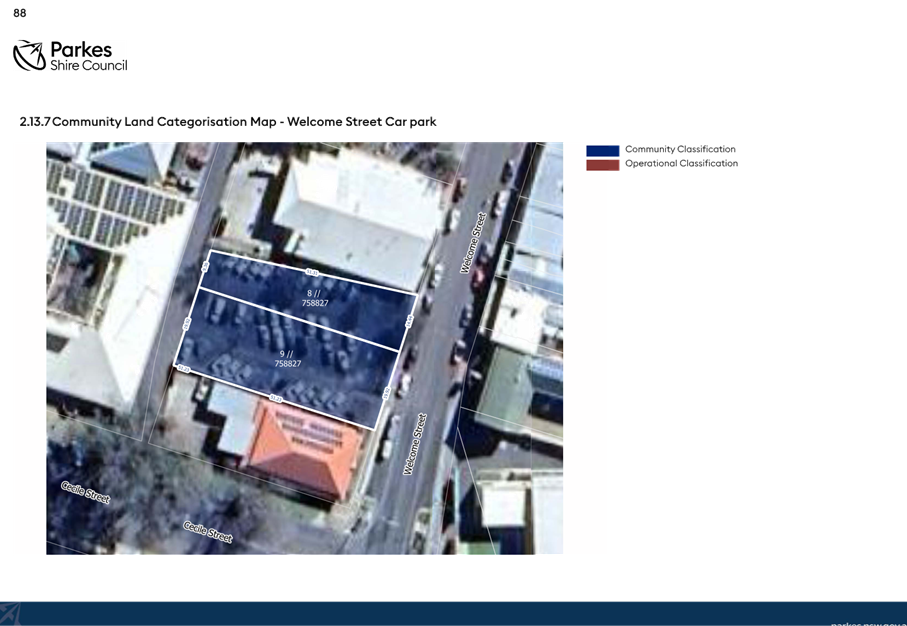Click page number 88
Screen dimensions: 907x626
pyautogui.click(x=20, y=13)
